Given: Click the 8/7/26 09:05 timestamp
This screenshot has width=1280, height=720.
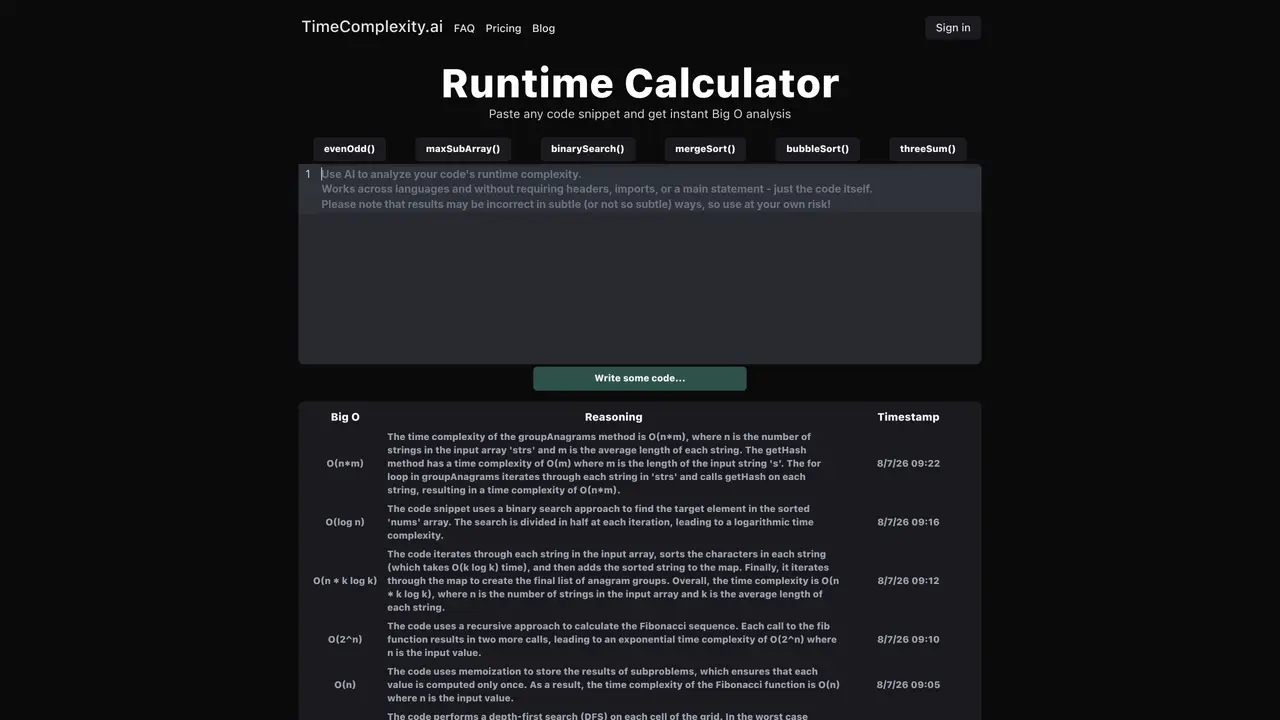Looking at the screenshot, I should pyautogui.click(x=908, y=685).
